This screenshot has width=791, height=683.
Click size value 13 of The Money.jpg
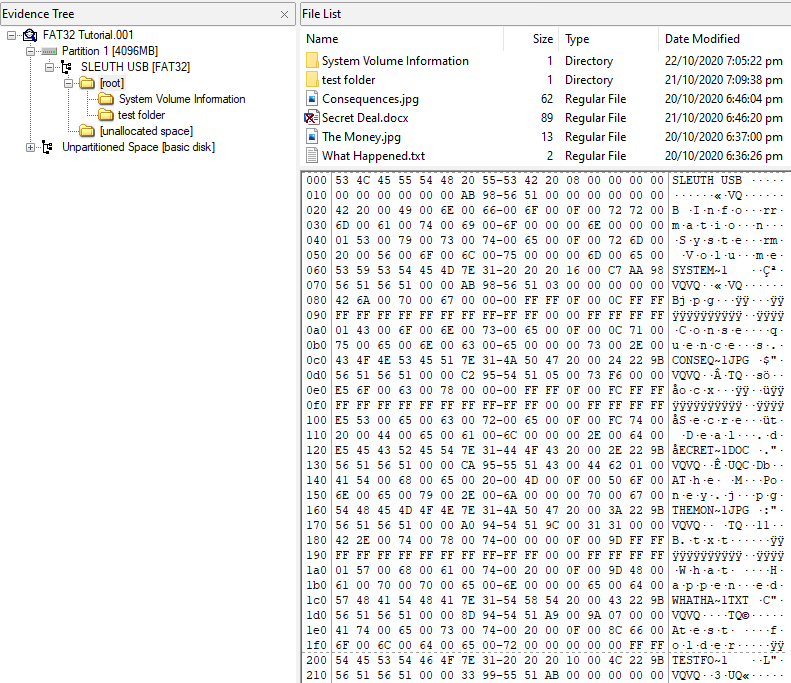coord(547,137)
